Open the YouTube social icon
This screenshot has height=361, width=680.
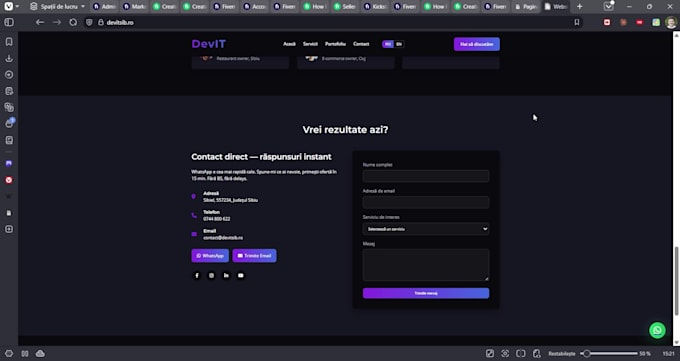pyautogui.click(x=241, y=276)
